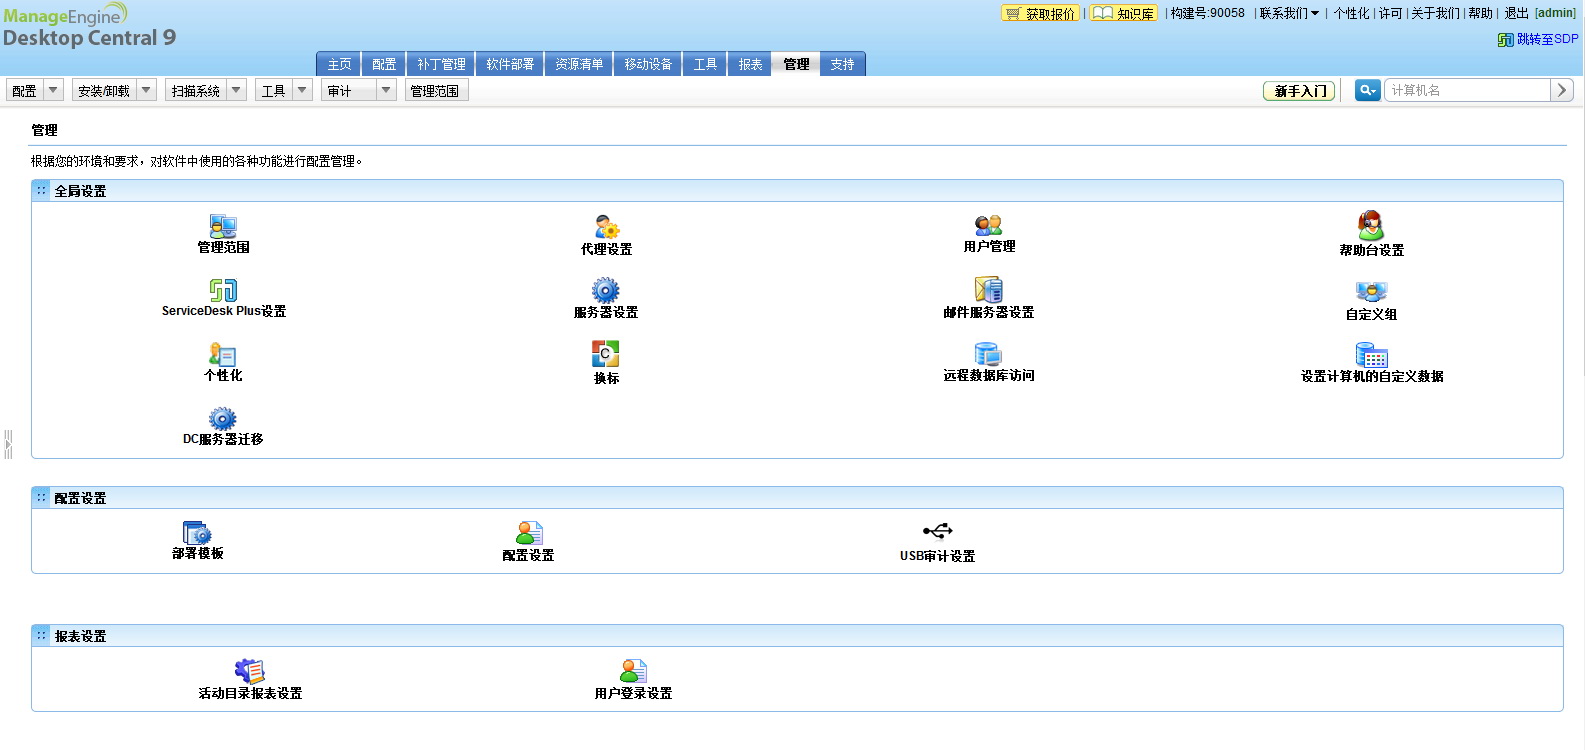Click the 退出 logout link

tap(1516, 13)
